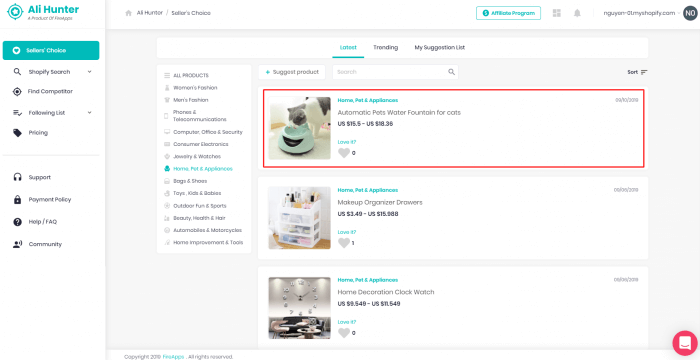Select Bags & Shoes category

point(190,181)
